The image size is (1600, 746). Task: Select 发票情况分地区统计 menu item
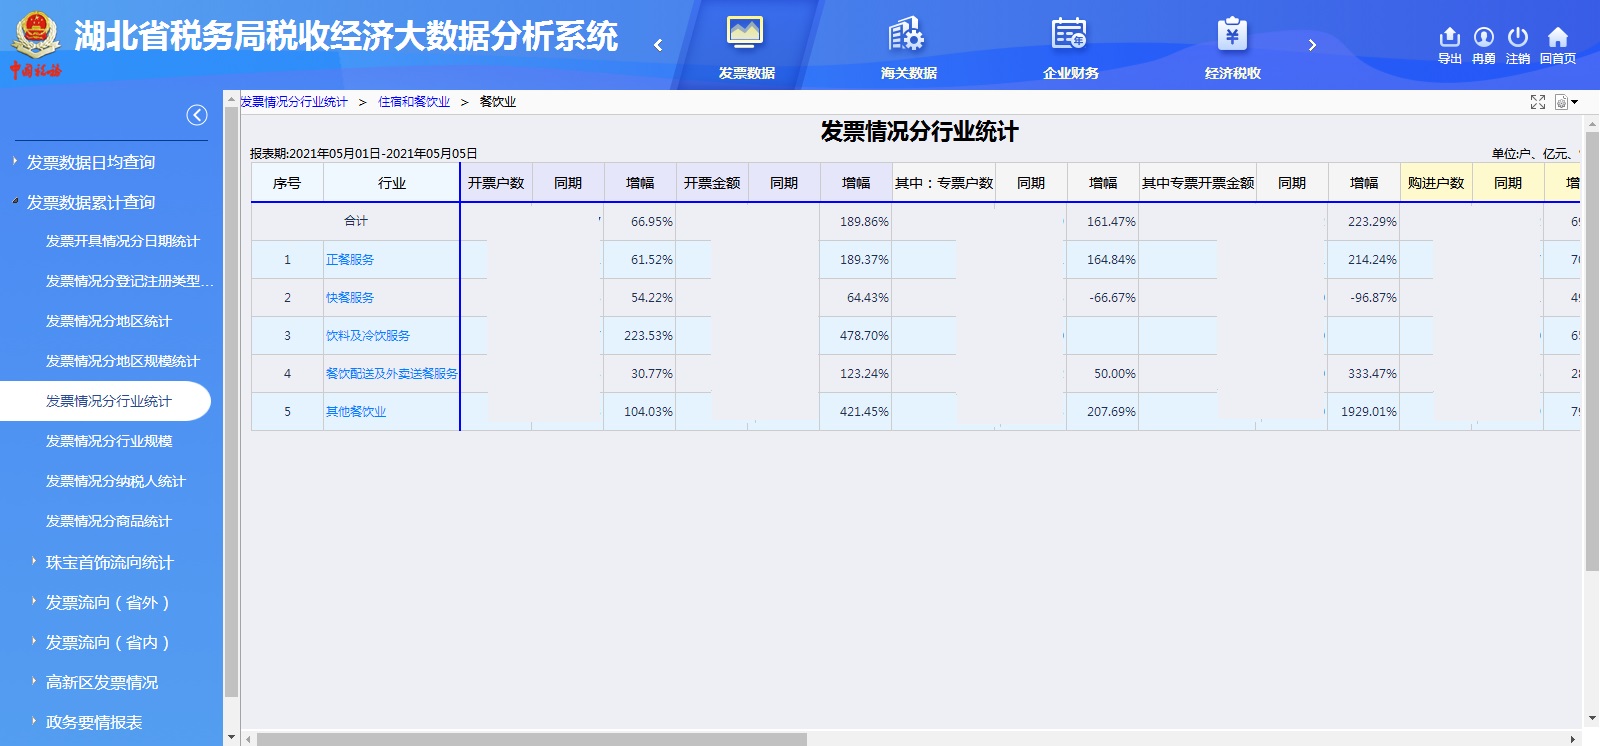tap(108, 321)
